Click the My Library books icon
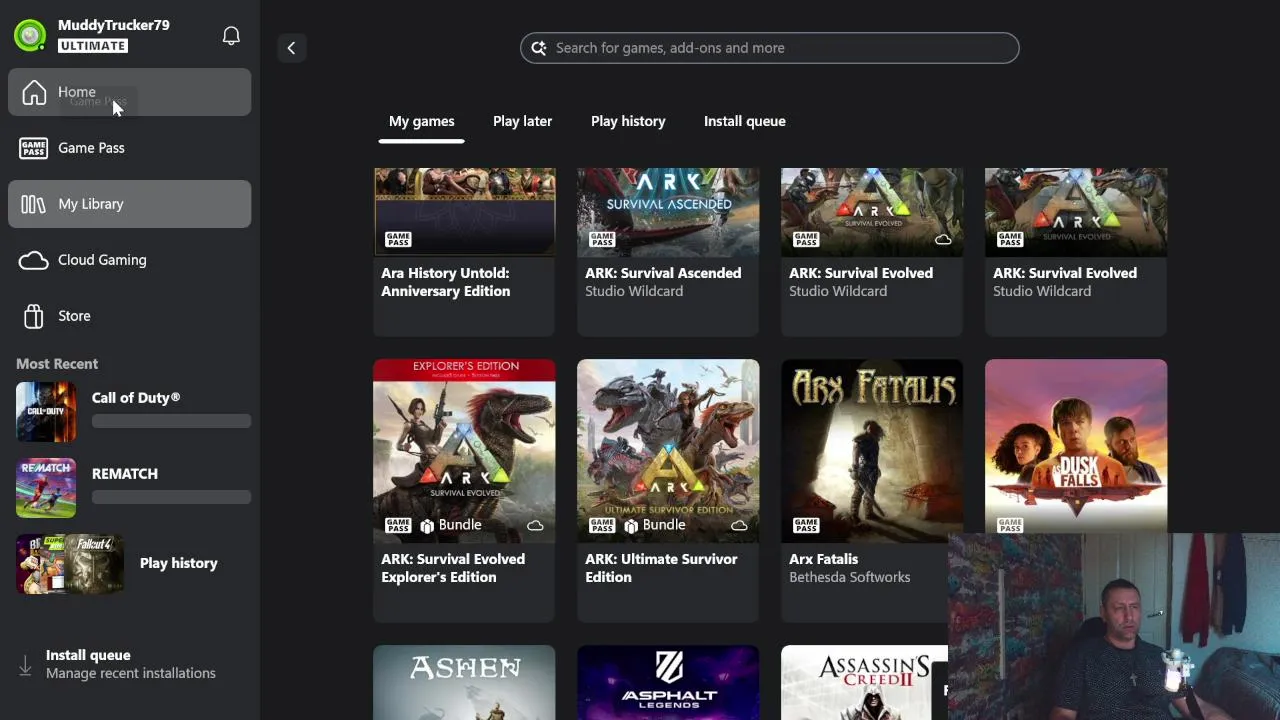This screenshot has width=1280, height=720. tap(34, 204)
